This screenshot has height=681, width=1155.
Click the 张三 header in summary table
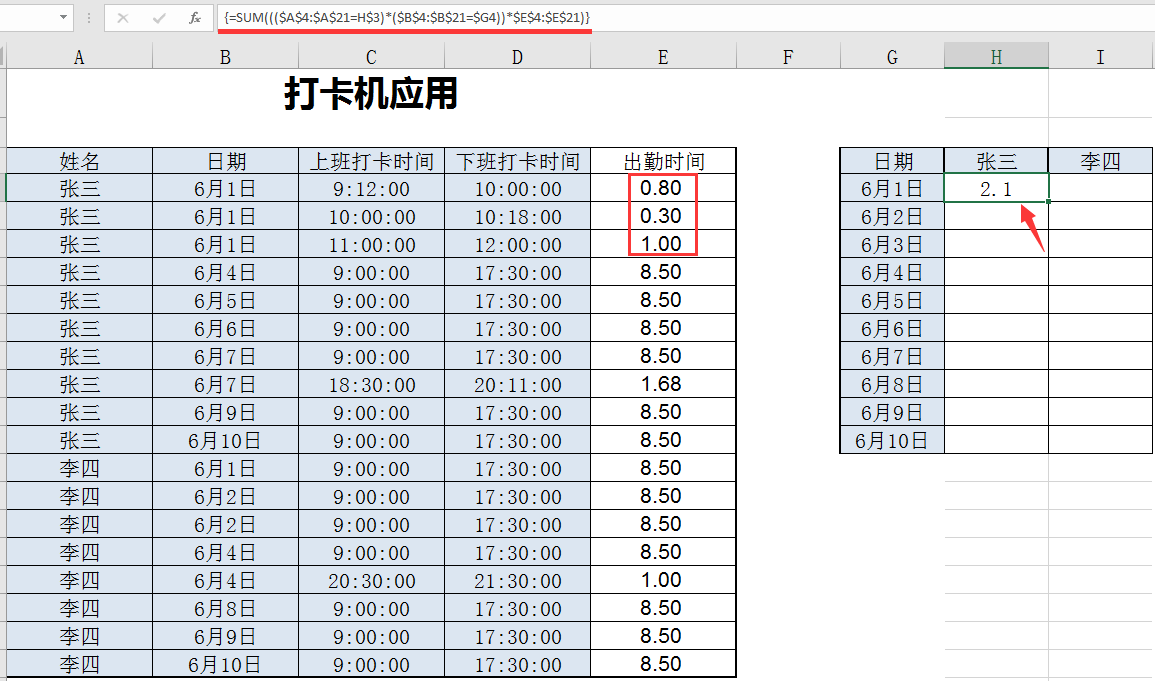click(x=996, y=160)
